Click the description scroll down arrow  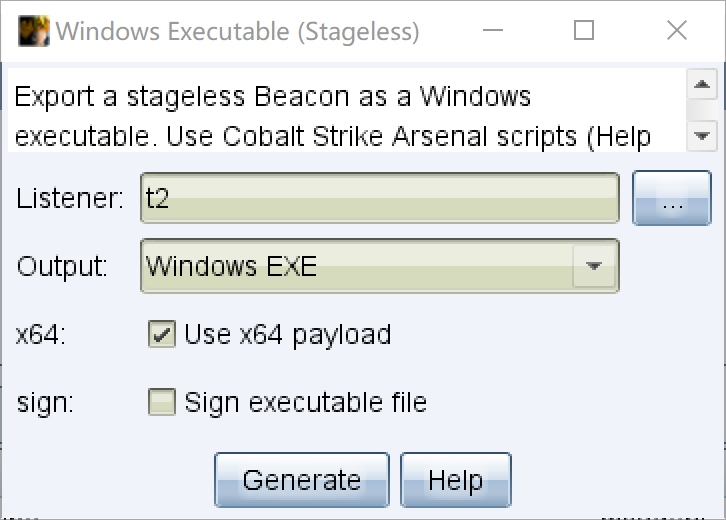point(702,136)
